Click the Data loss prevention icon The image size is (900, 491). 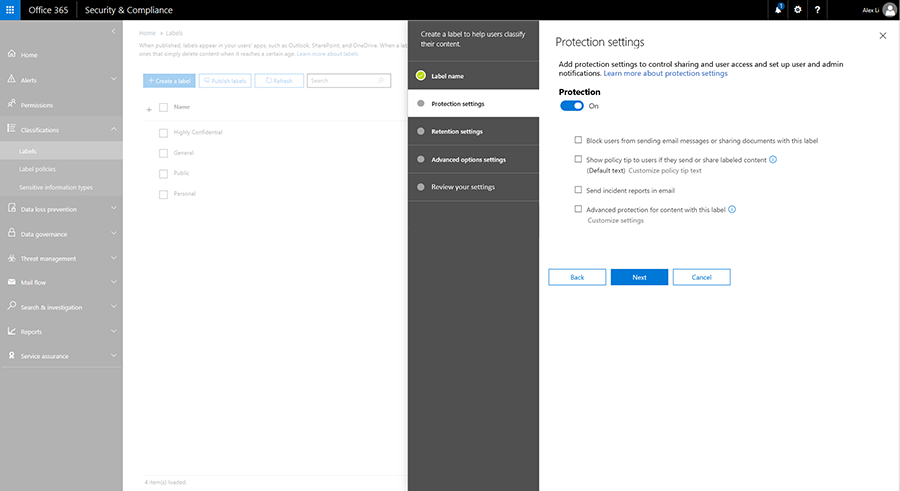(11, 208)
